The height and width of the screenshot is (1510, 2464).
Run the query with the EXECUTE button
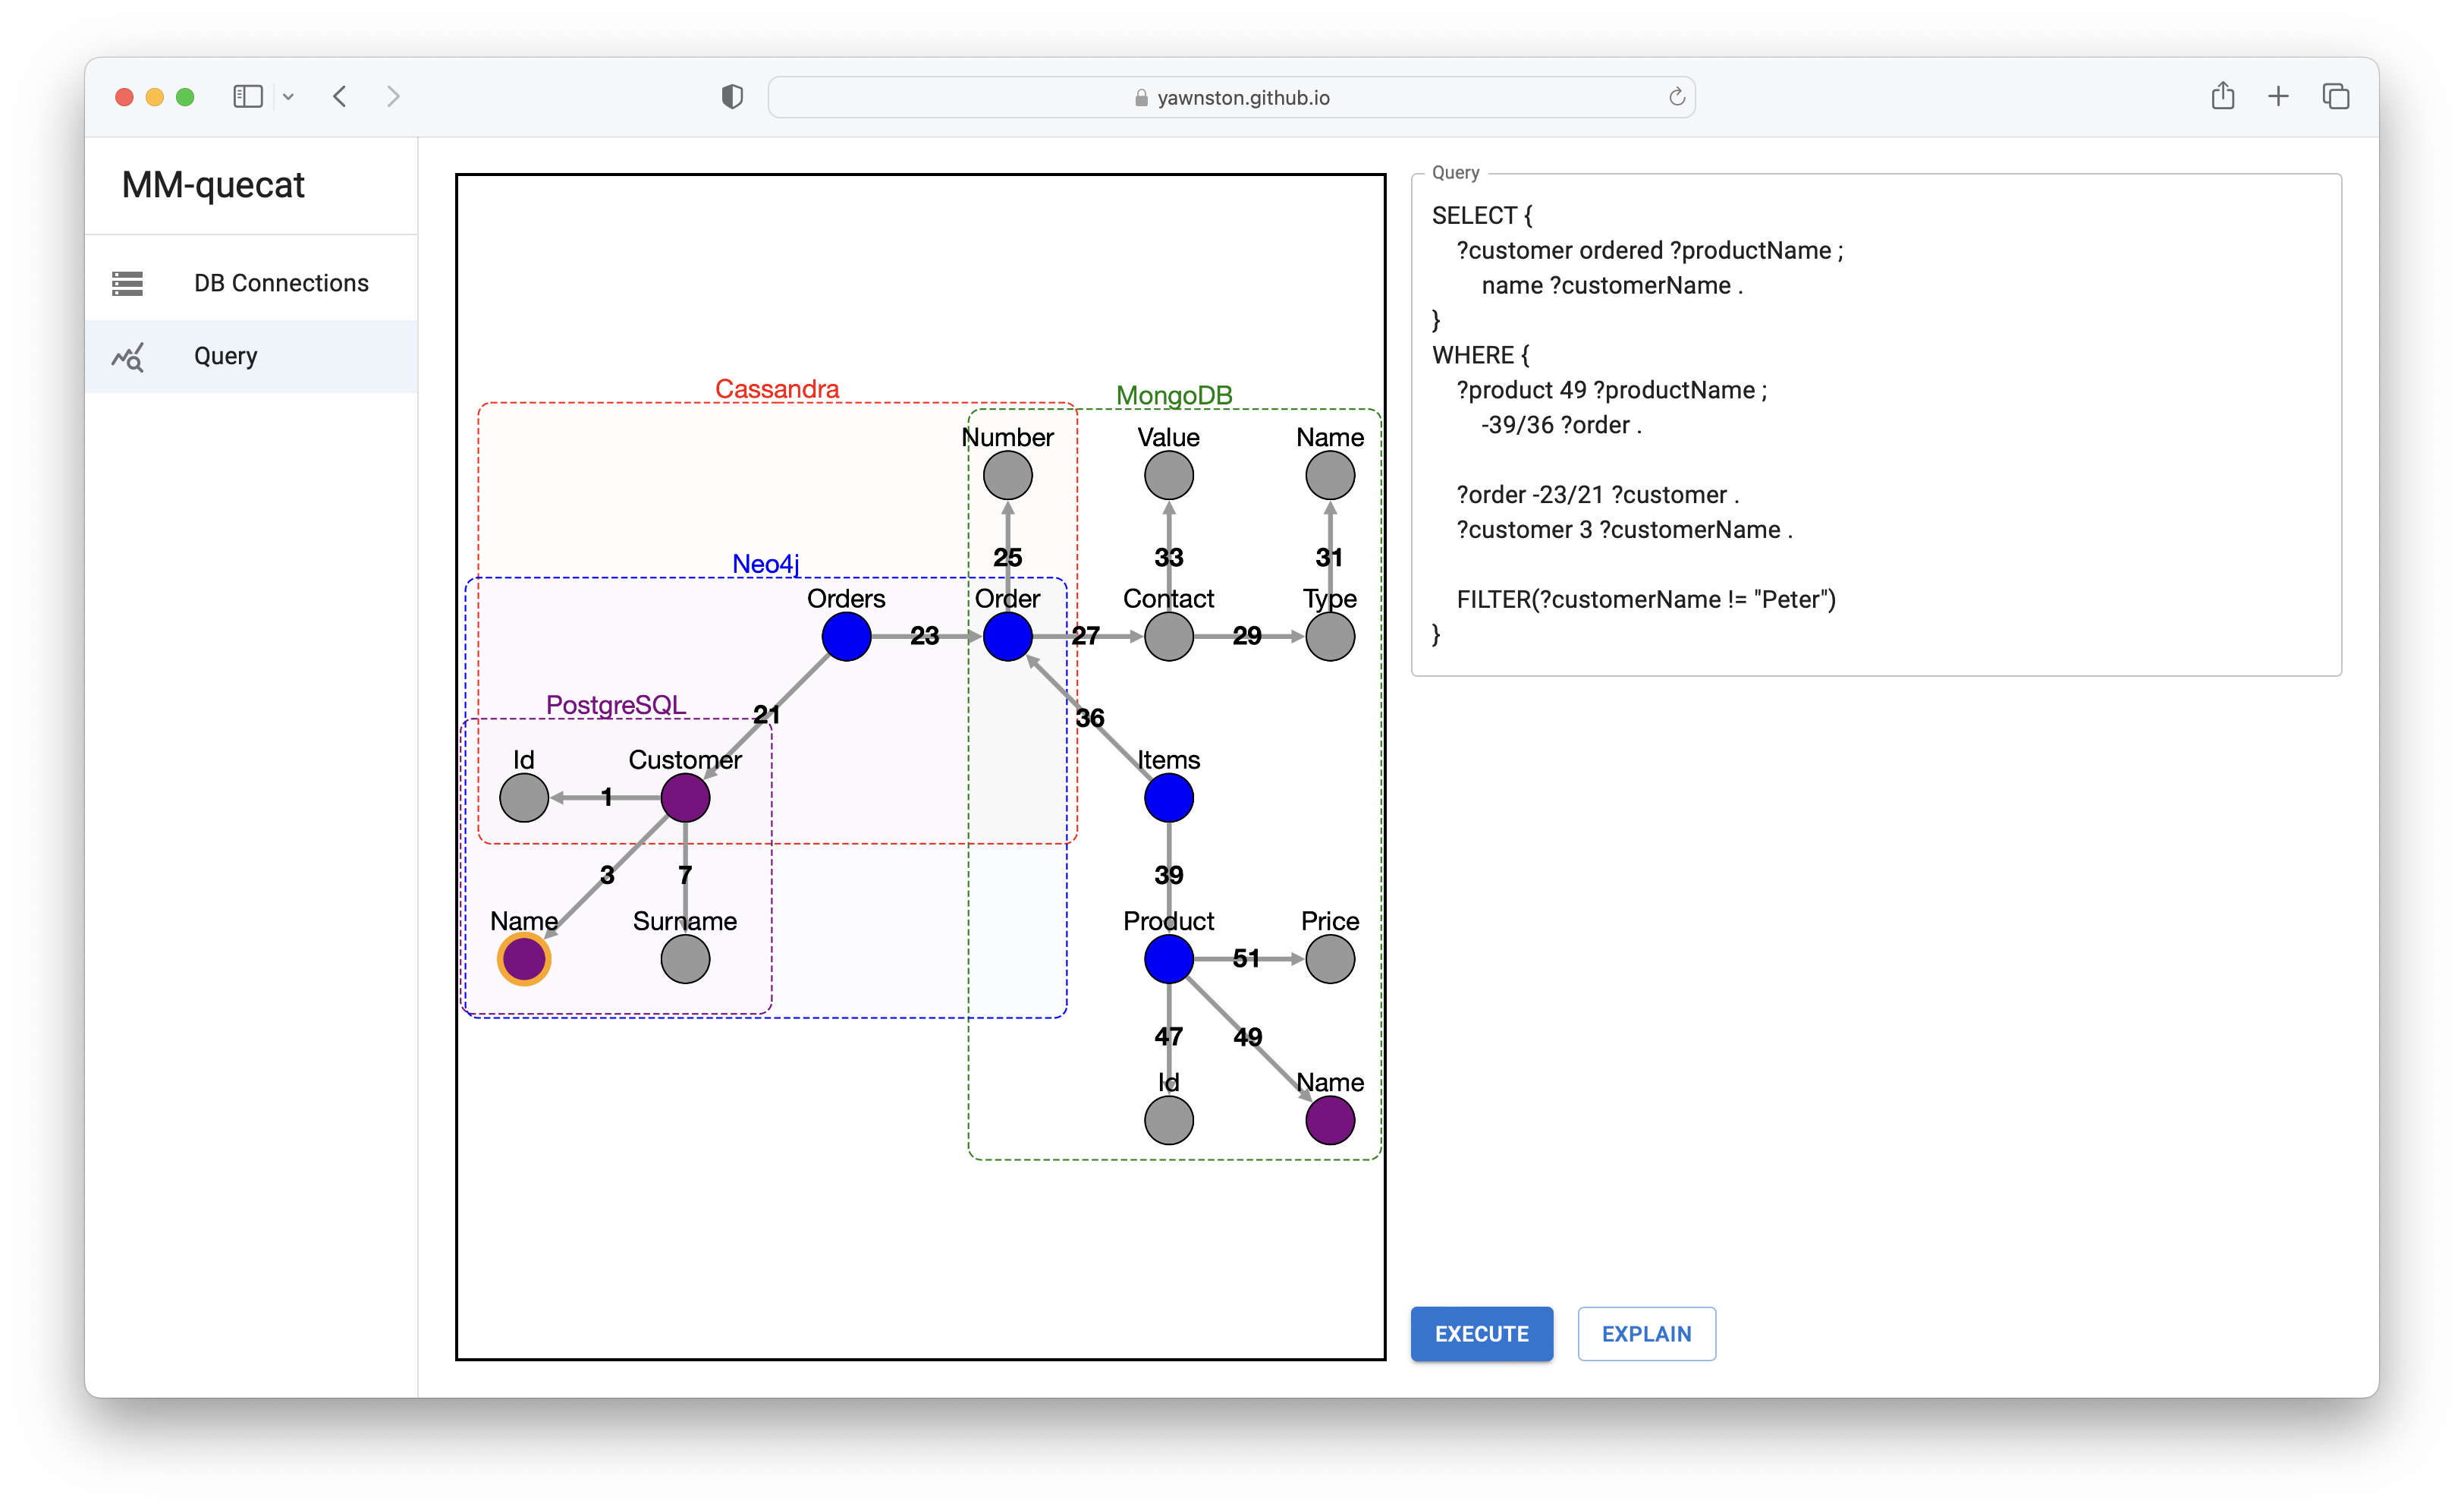(1481, 1333)
